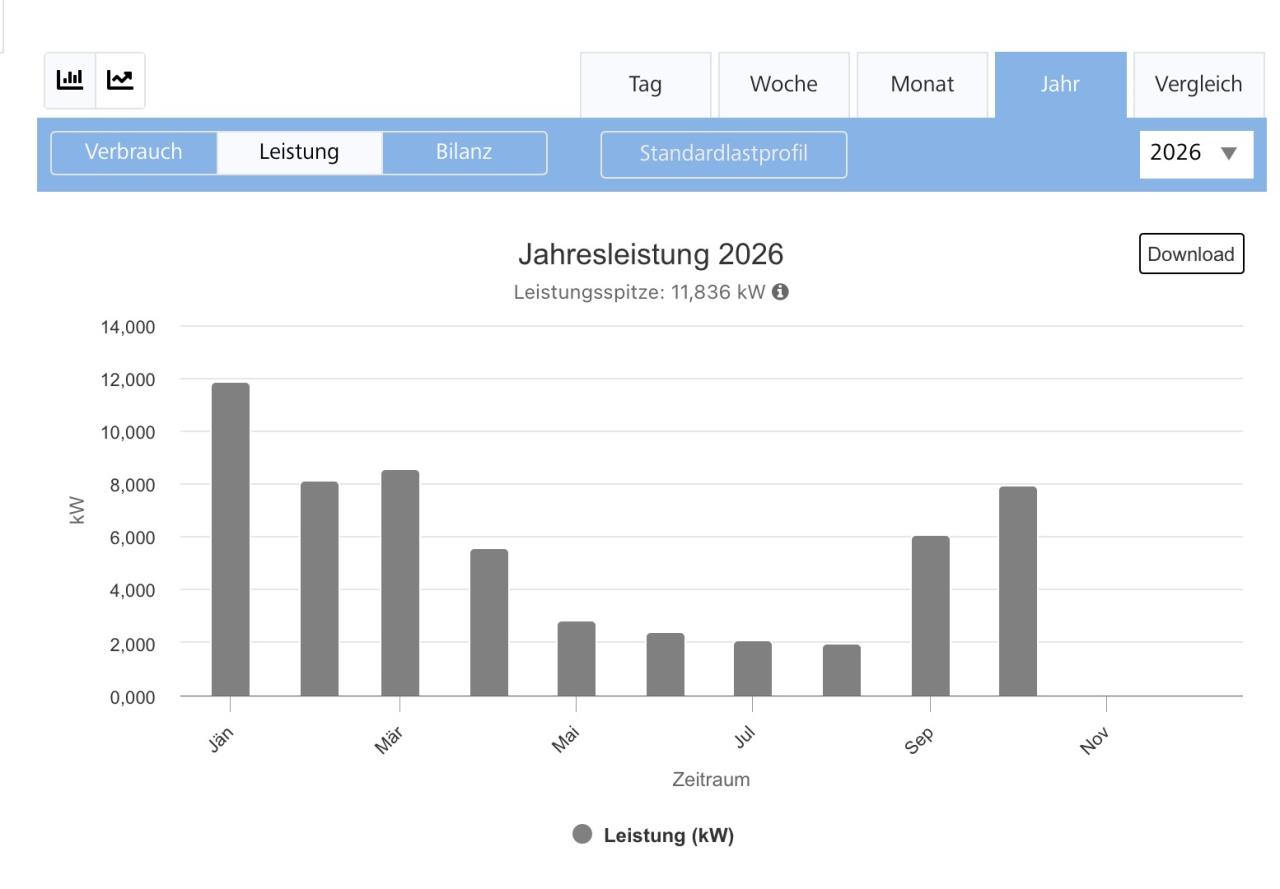Screen dimensions: 1280x889
Task: Click info icon next to Leistungsspitze
Action: (779, 293)
